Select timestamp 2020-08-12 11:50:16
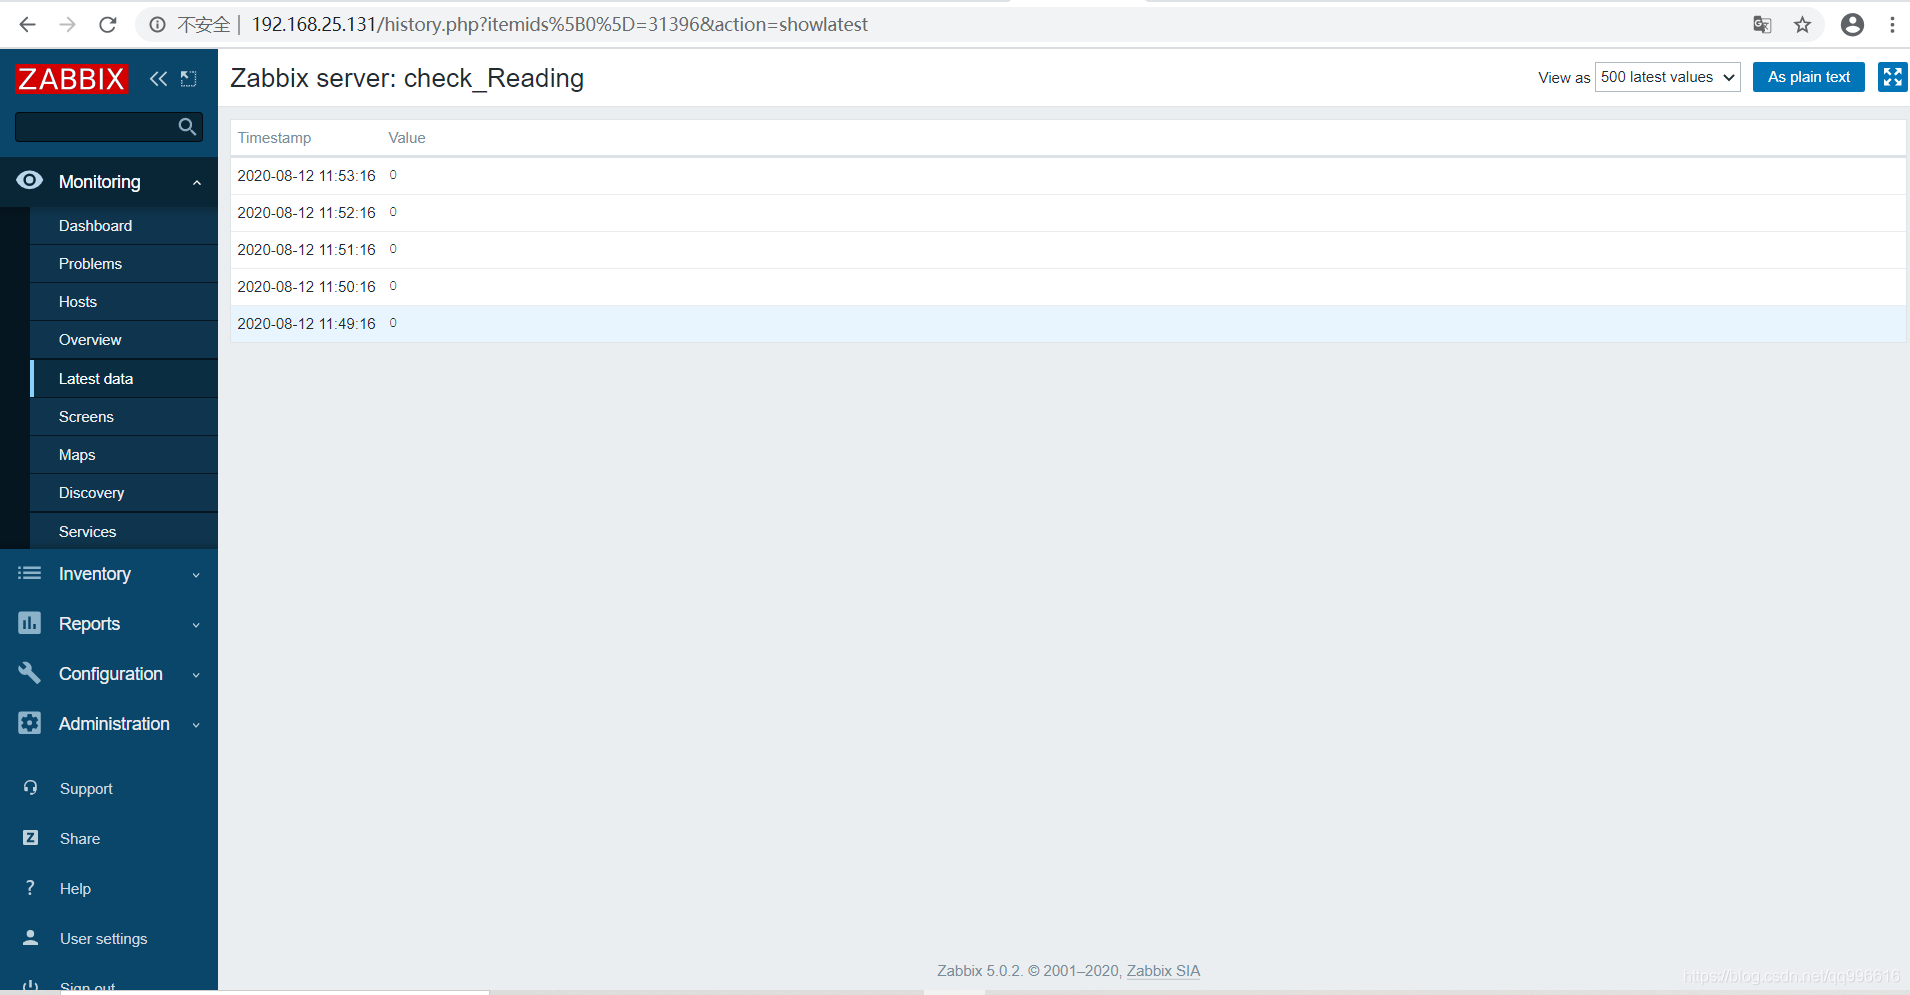This screenshot has height=995, width=1910. 306,287
